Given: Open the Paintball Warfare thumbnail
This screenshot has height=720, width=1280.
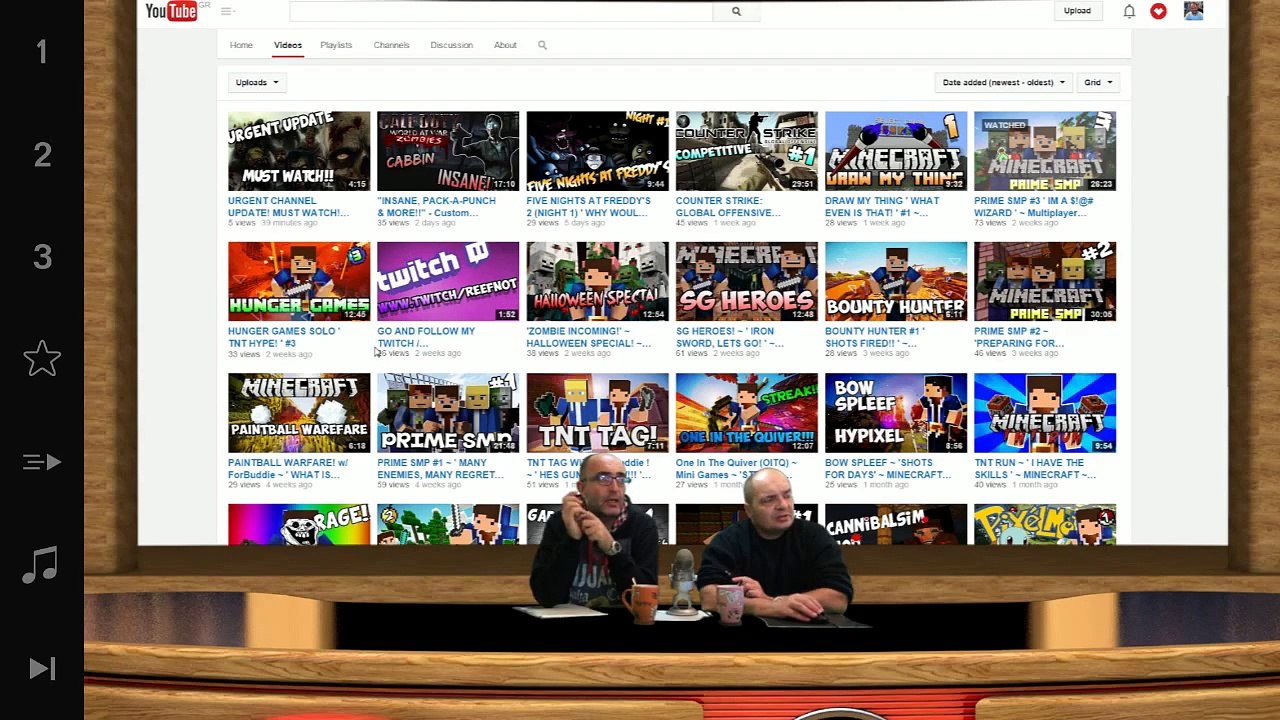Looking at the screenshot, I should (299, 413).
